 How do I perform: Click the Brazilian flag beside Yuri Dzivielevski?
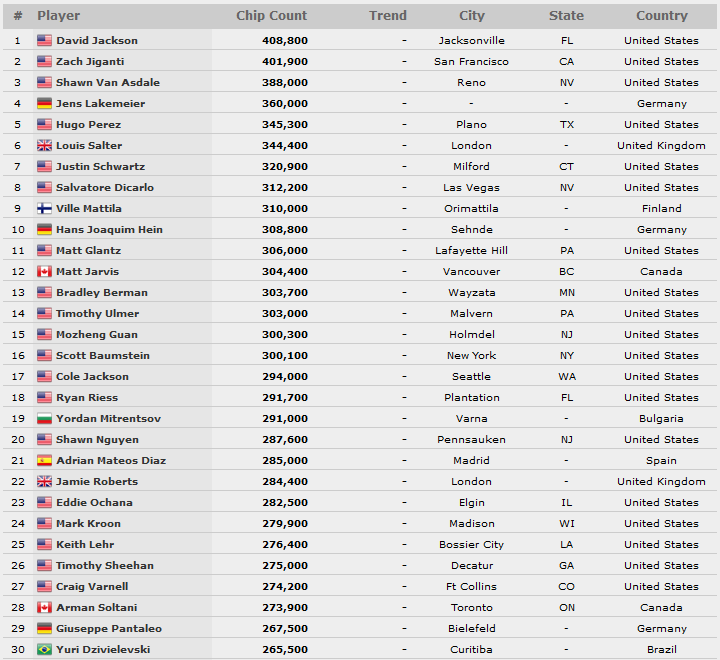(x=44, y=649)
